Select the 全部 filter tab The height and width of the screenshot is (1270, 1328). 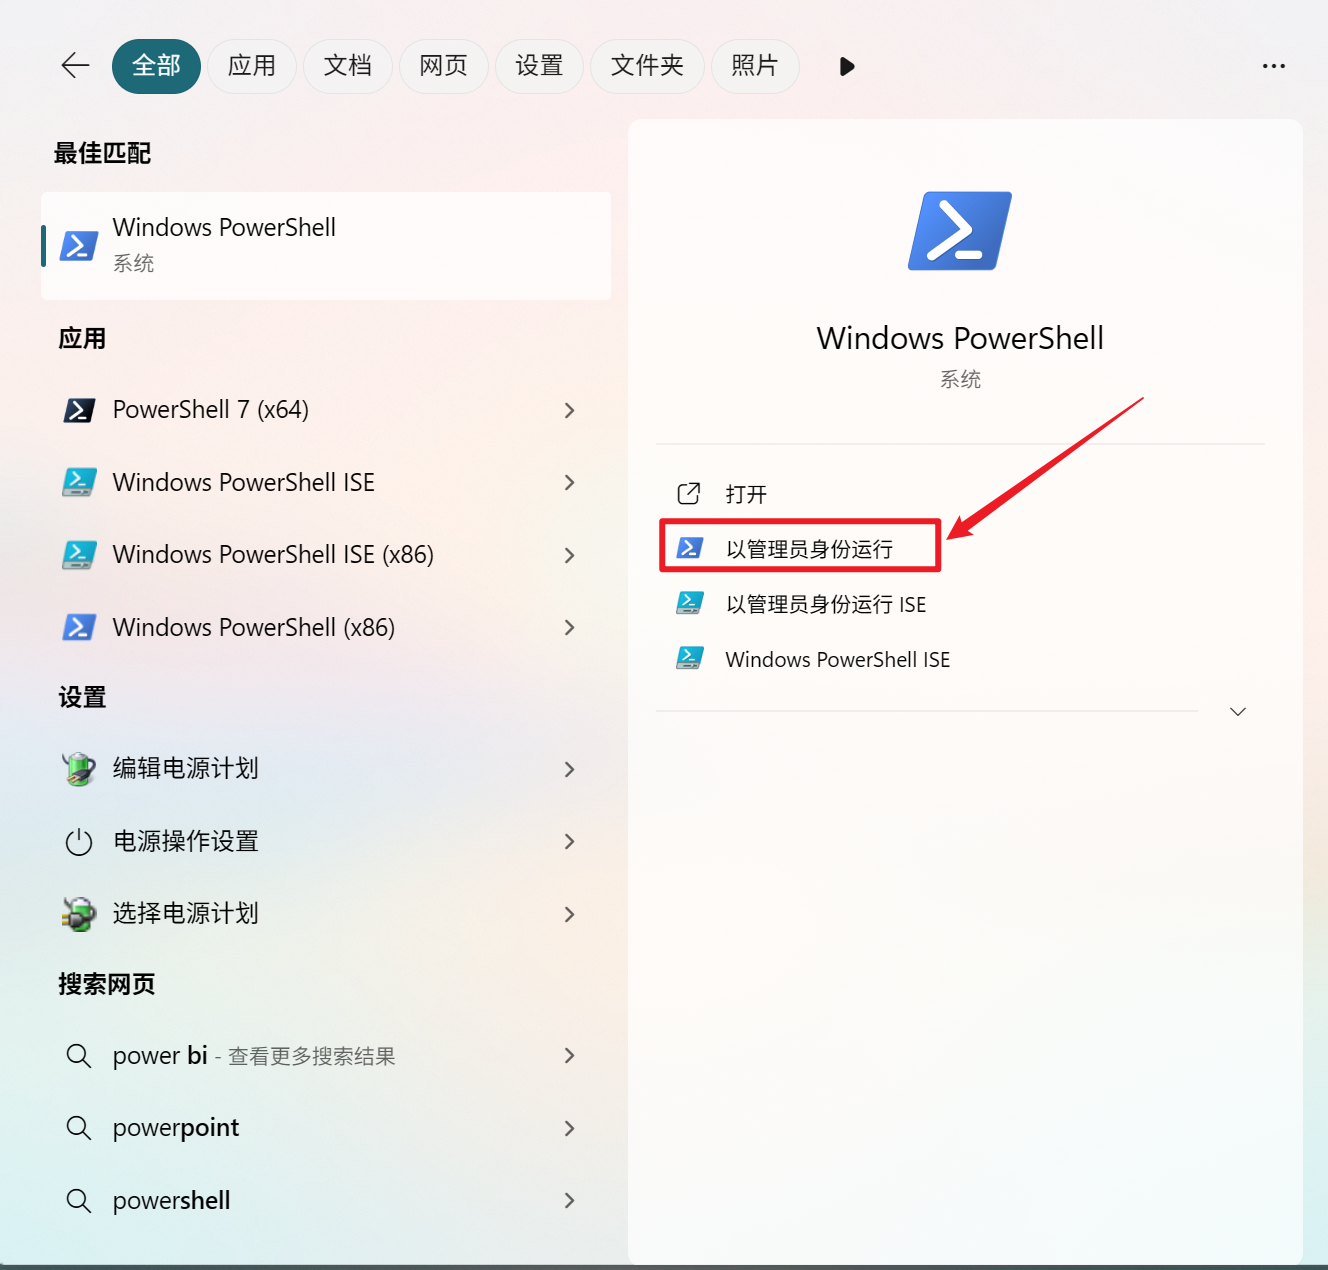click(156, 66)
